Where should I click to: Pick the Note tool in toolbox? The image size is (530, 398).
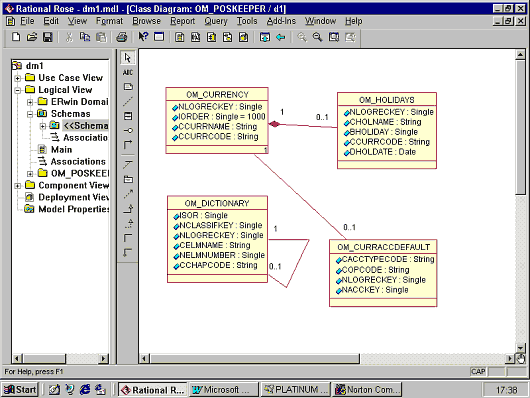tap(128, 87)
